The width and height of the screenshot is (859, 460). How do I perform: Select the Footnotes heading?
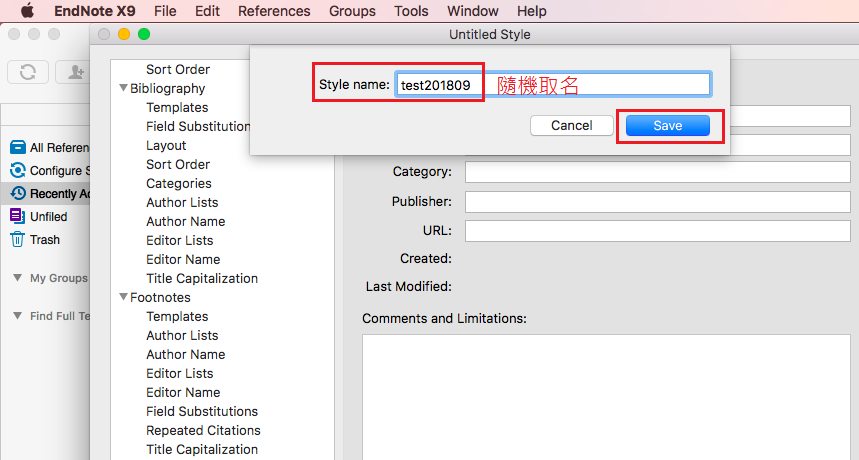(x=161, y=297)
